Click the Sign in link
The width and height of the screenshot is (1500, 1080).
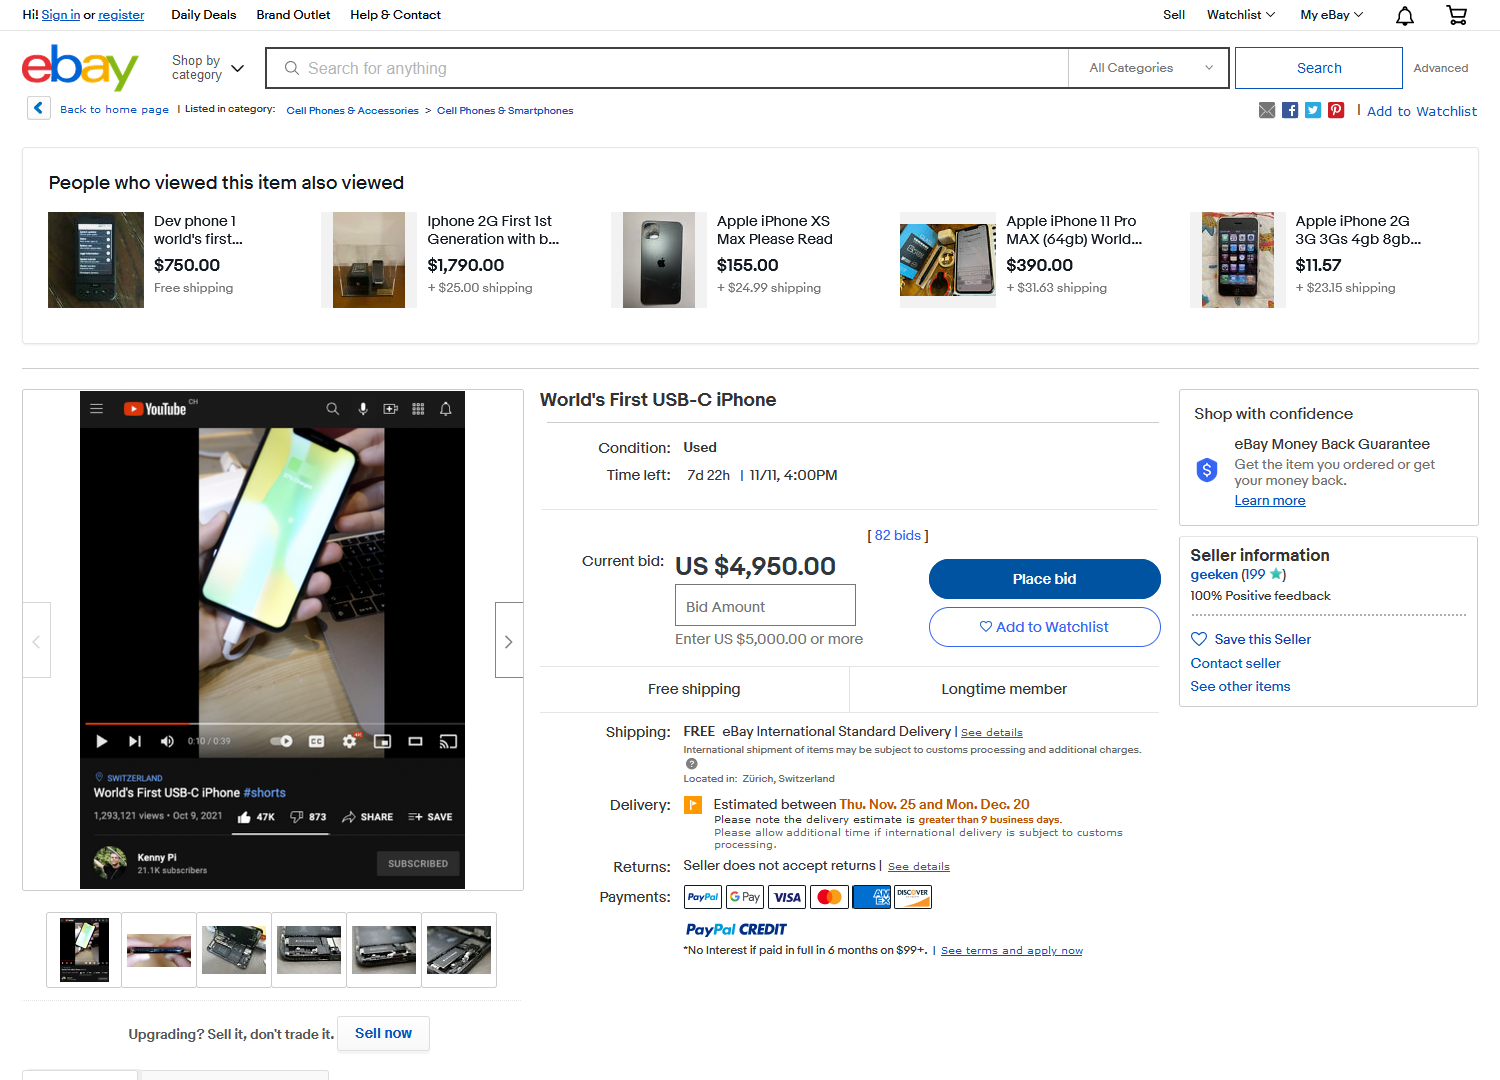[x=61, y=15]
